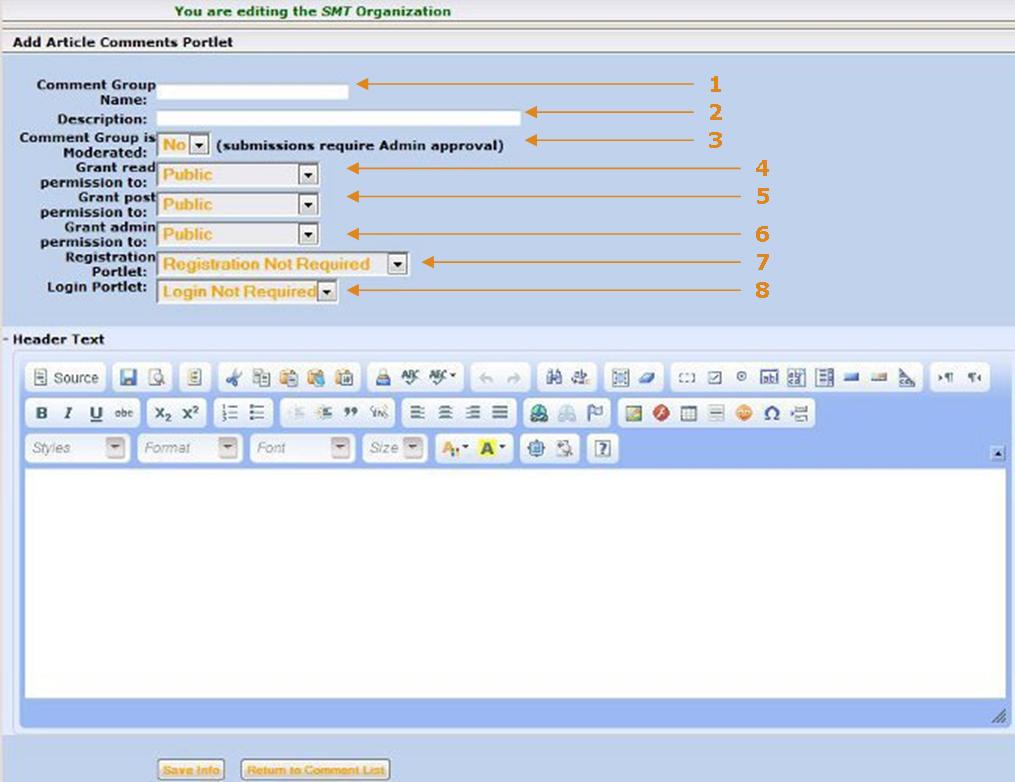Screen dimensions: 1015x782
Task: Open the Grant admin permission dropdown
Action: 238,234
